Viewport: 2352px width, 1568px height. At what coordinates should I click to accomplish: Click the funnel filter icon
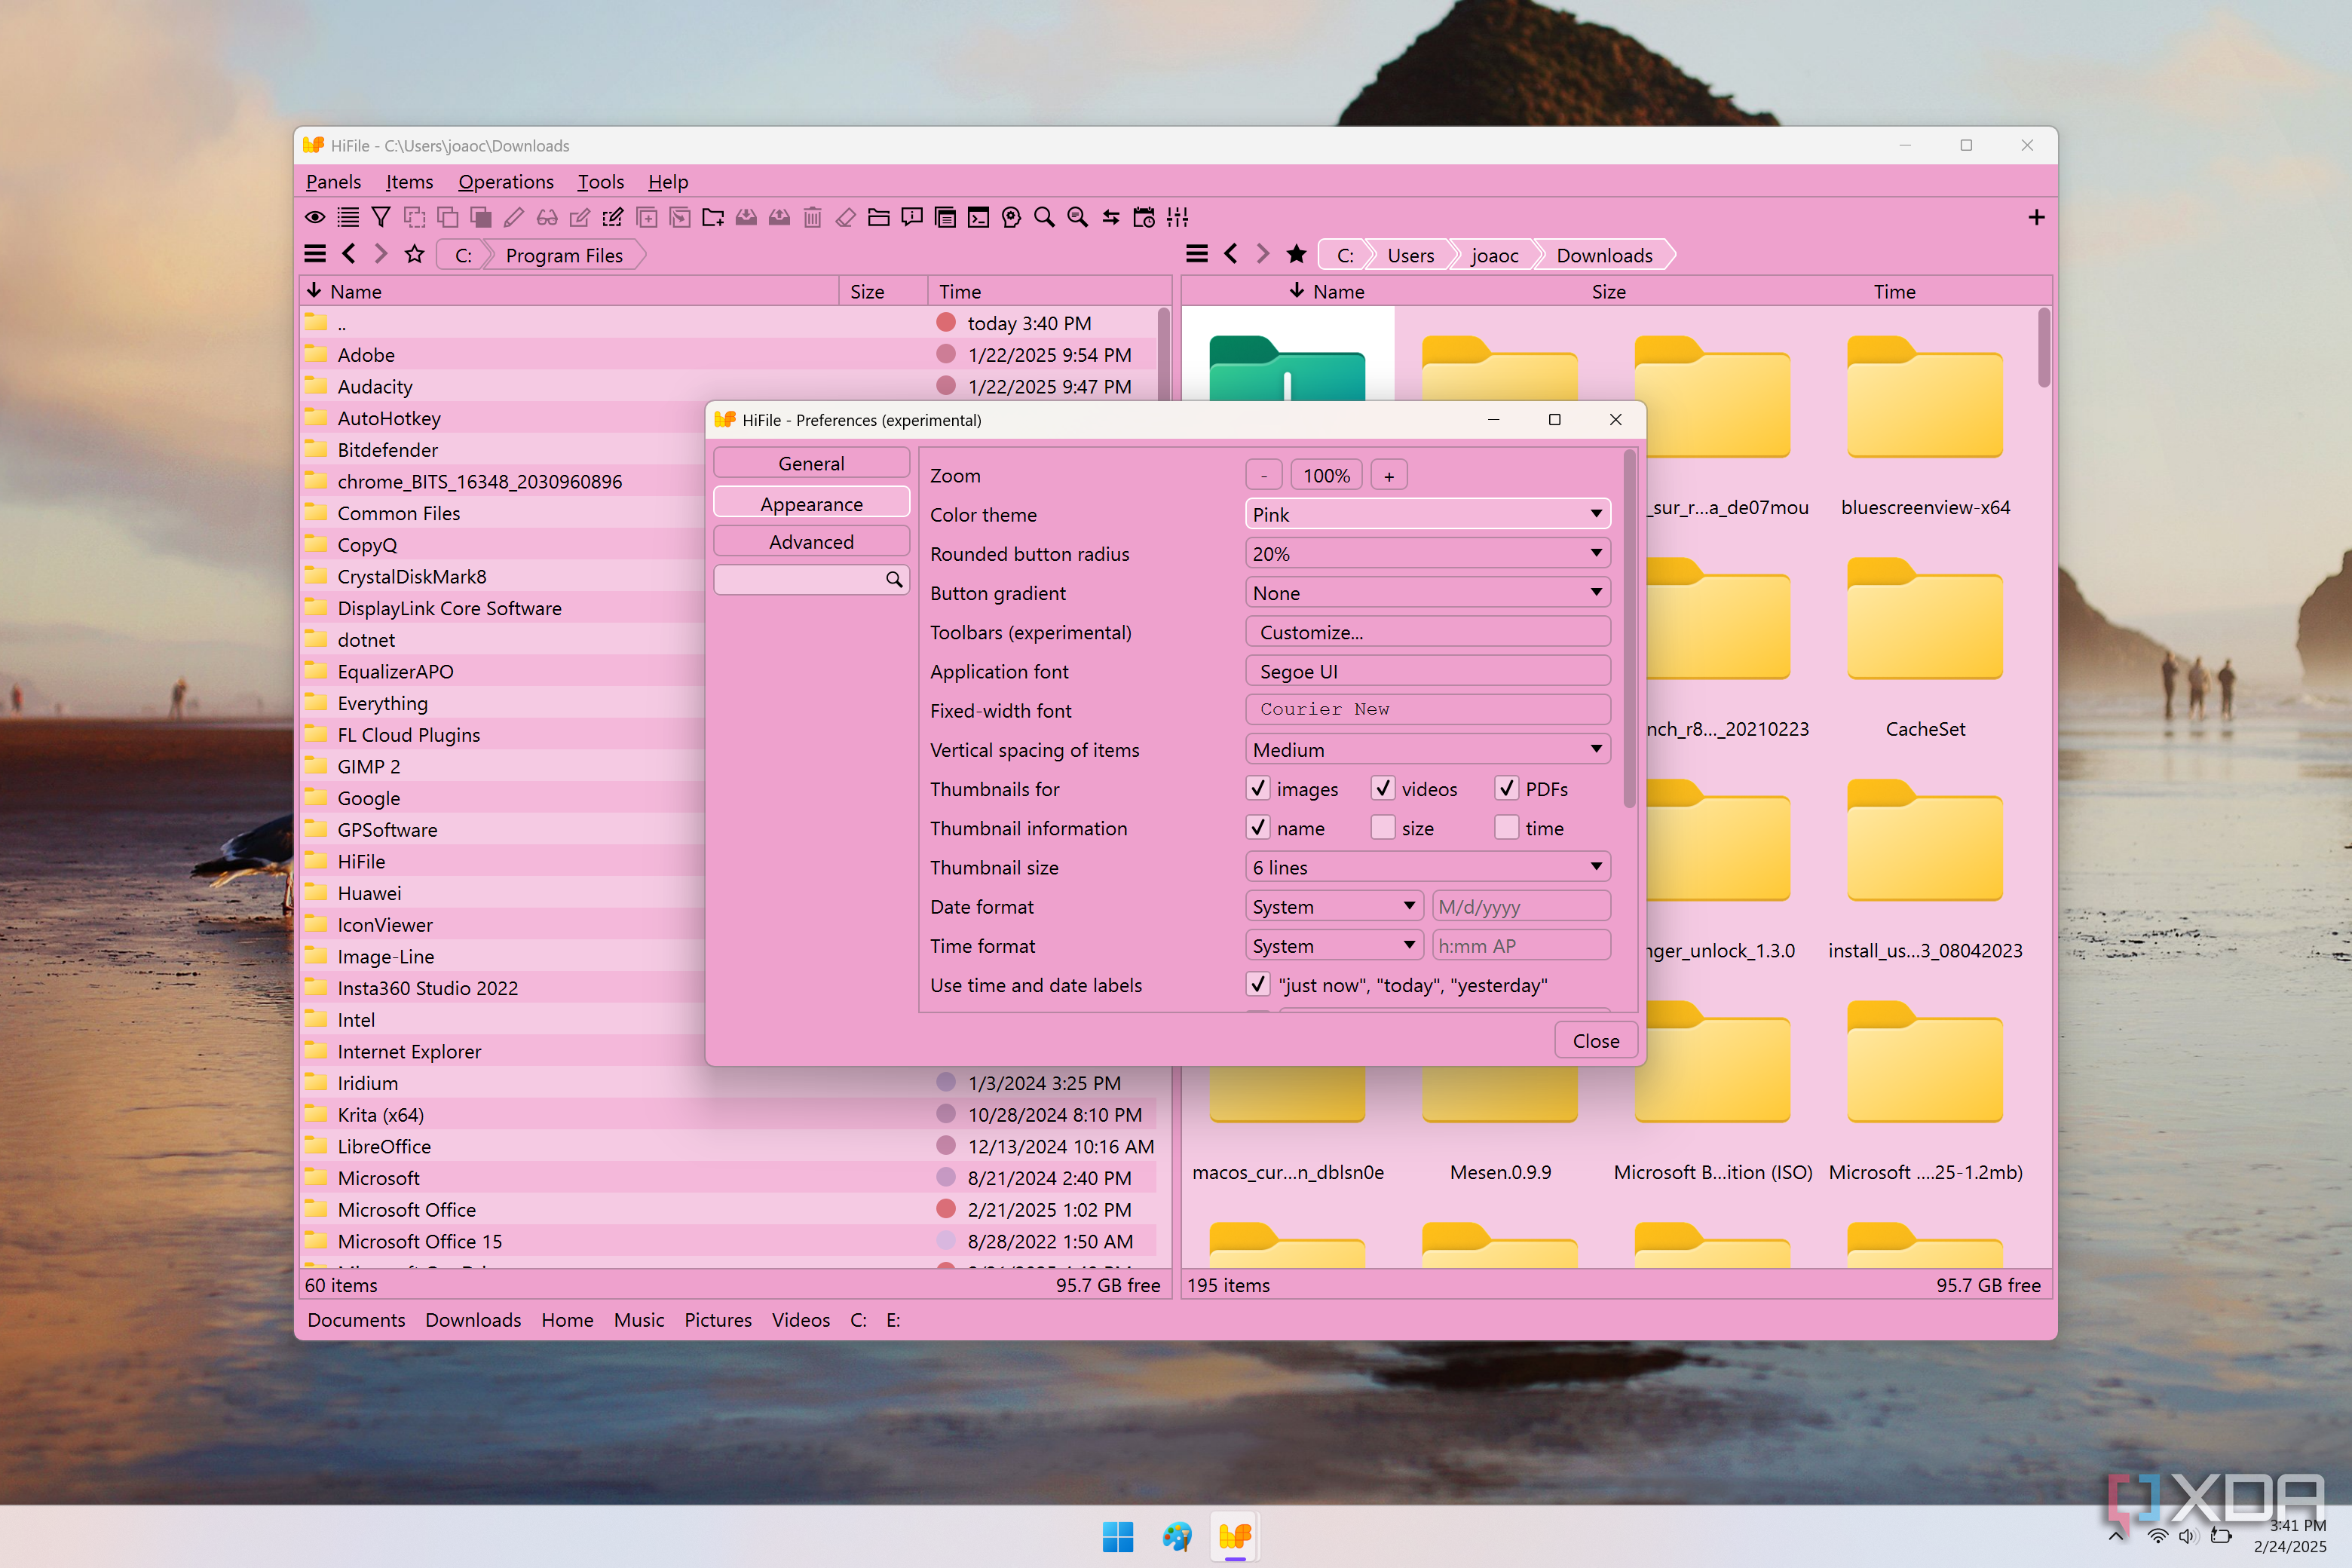(x=381, y=217)
